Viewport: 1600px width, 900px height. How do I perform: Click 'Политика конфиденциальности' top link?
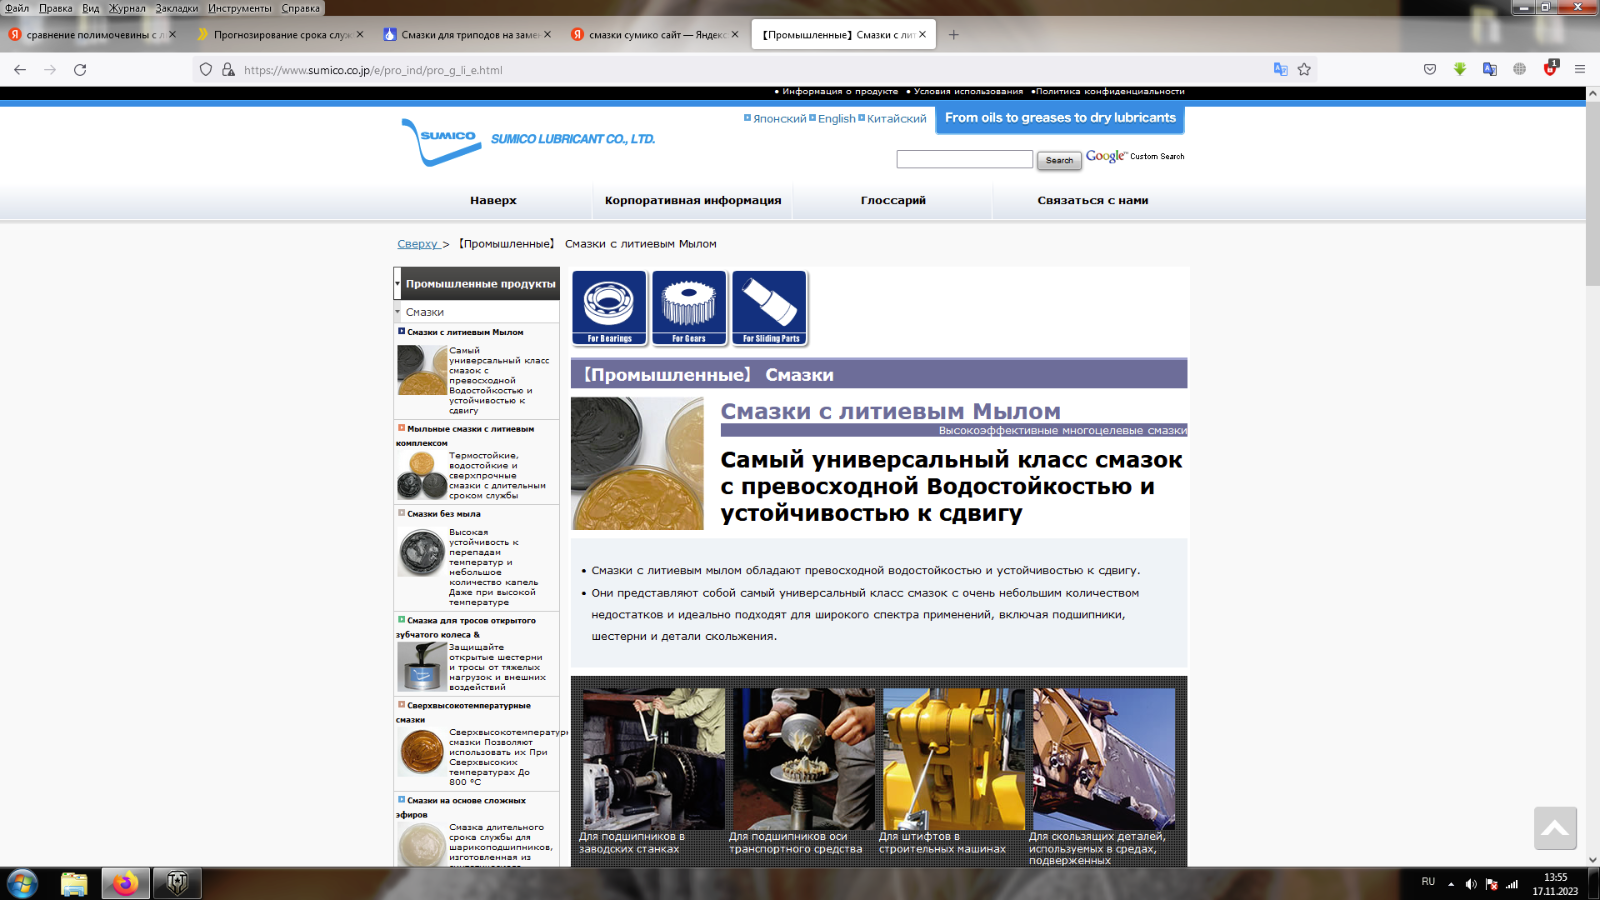[x=1110, y=92]
